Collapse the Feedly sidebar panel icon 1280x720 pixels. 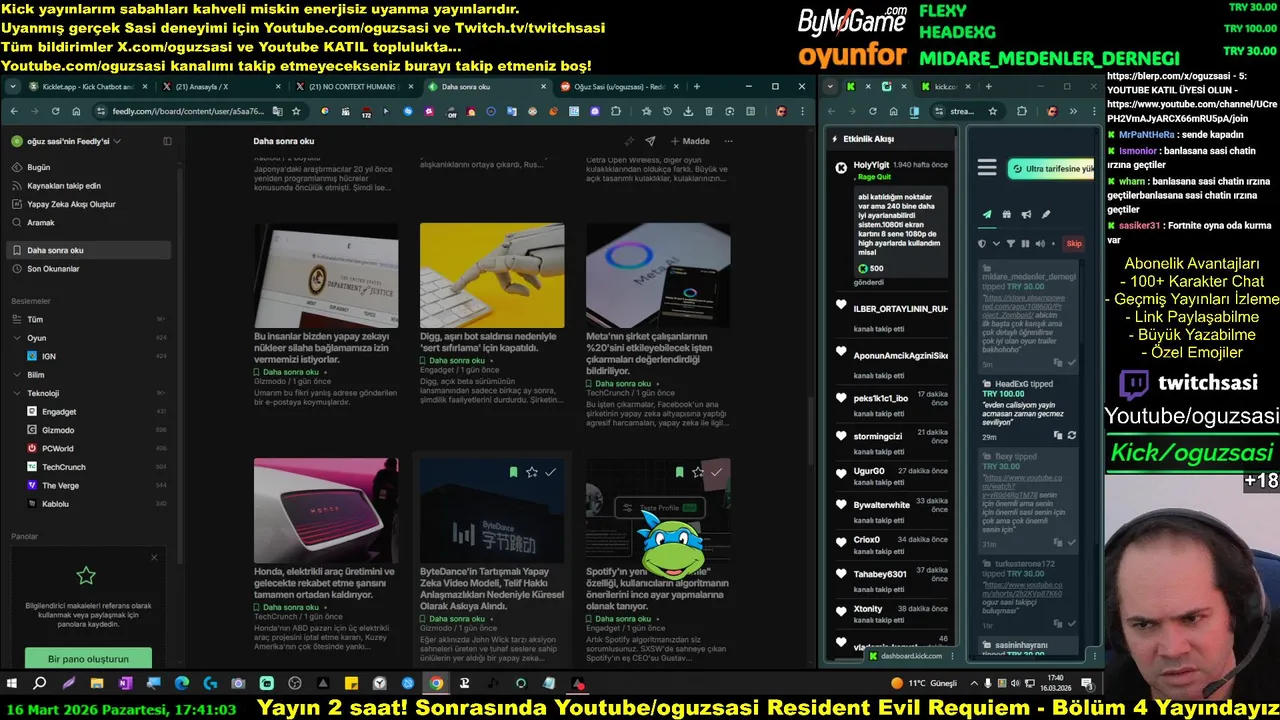click(167, 141)
